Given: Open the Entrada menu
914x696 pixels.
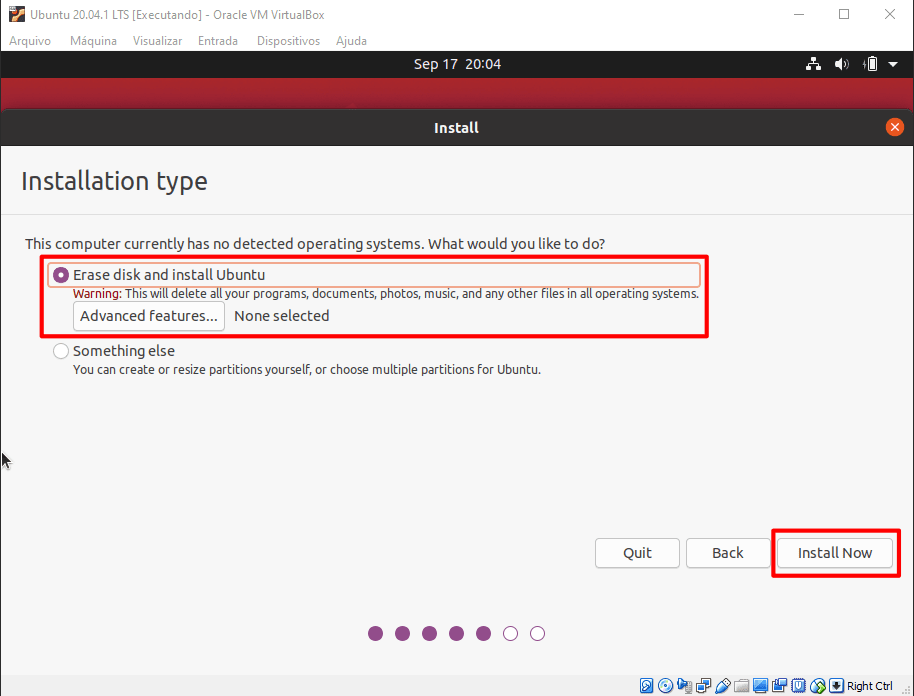Looking at the screenshot, I should point(218,41).
